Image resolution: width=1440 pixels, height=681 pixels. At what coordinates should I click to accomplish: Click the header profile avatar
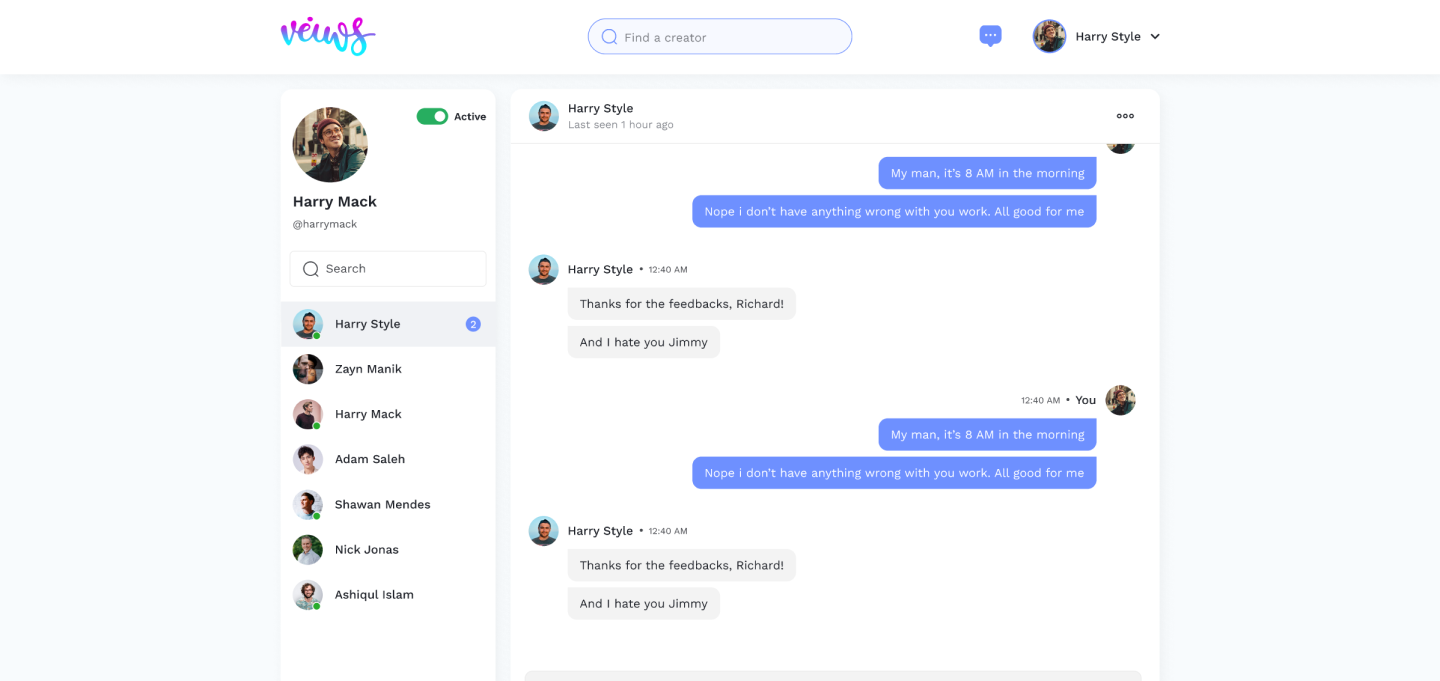click(1049, 36)
